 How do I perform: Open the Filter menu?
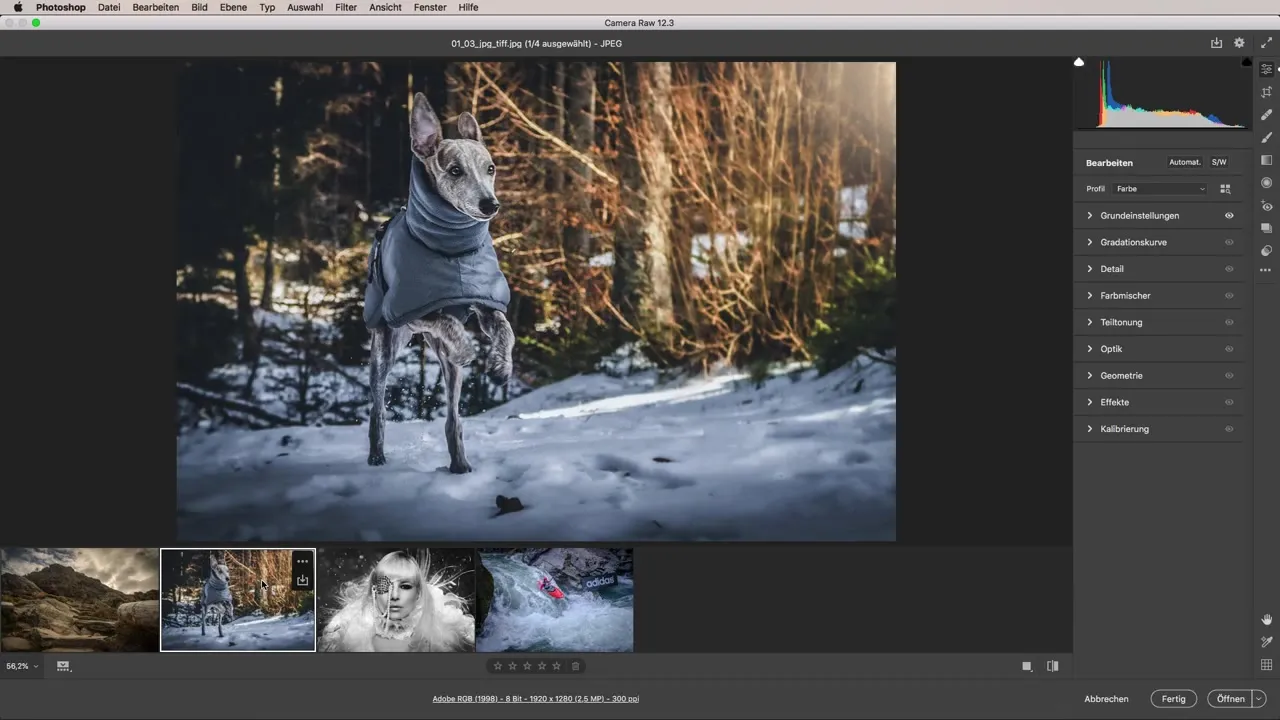(346, 7)
